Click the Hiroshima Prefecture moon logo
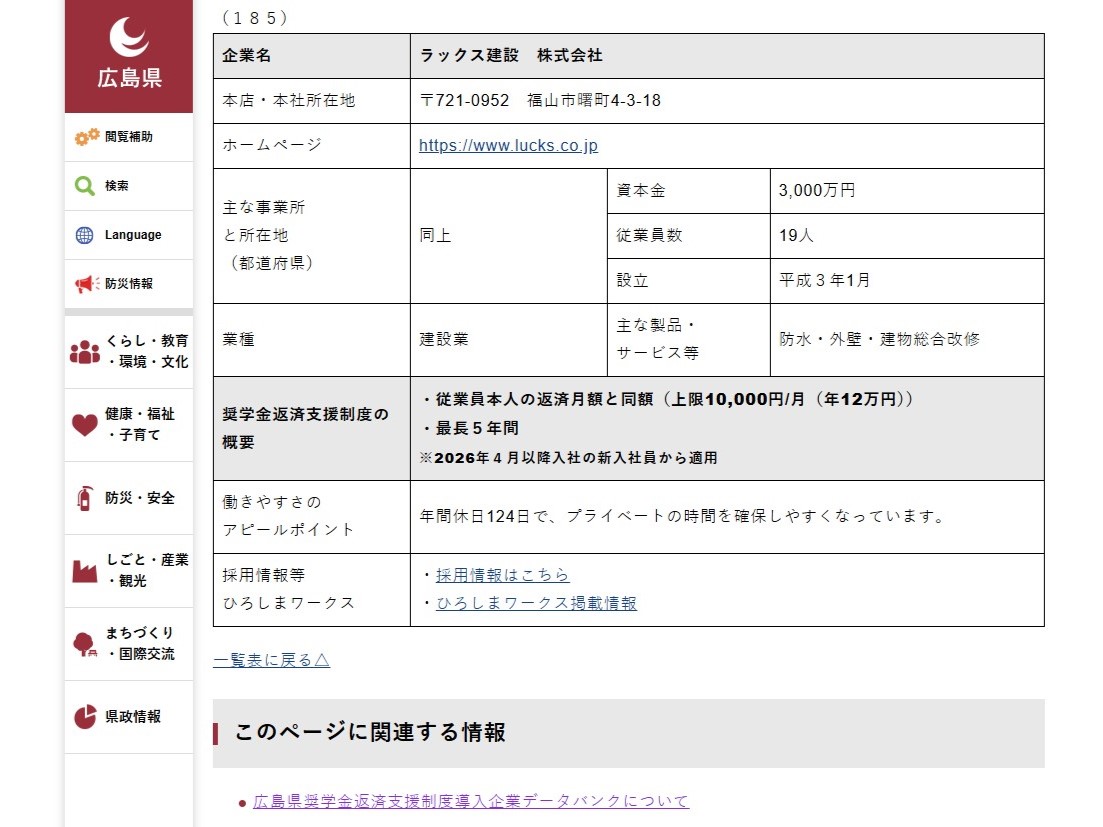 pos(129,36)
